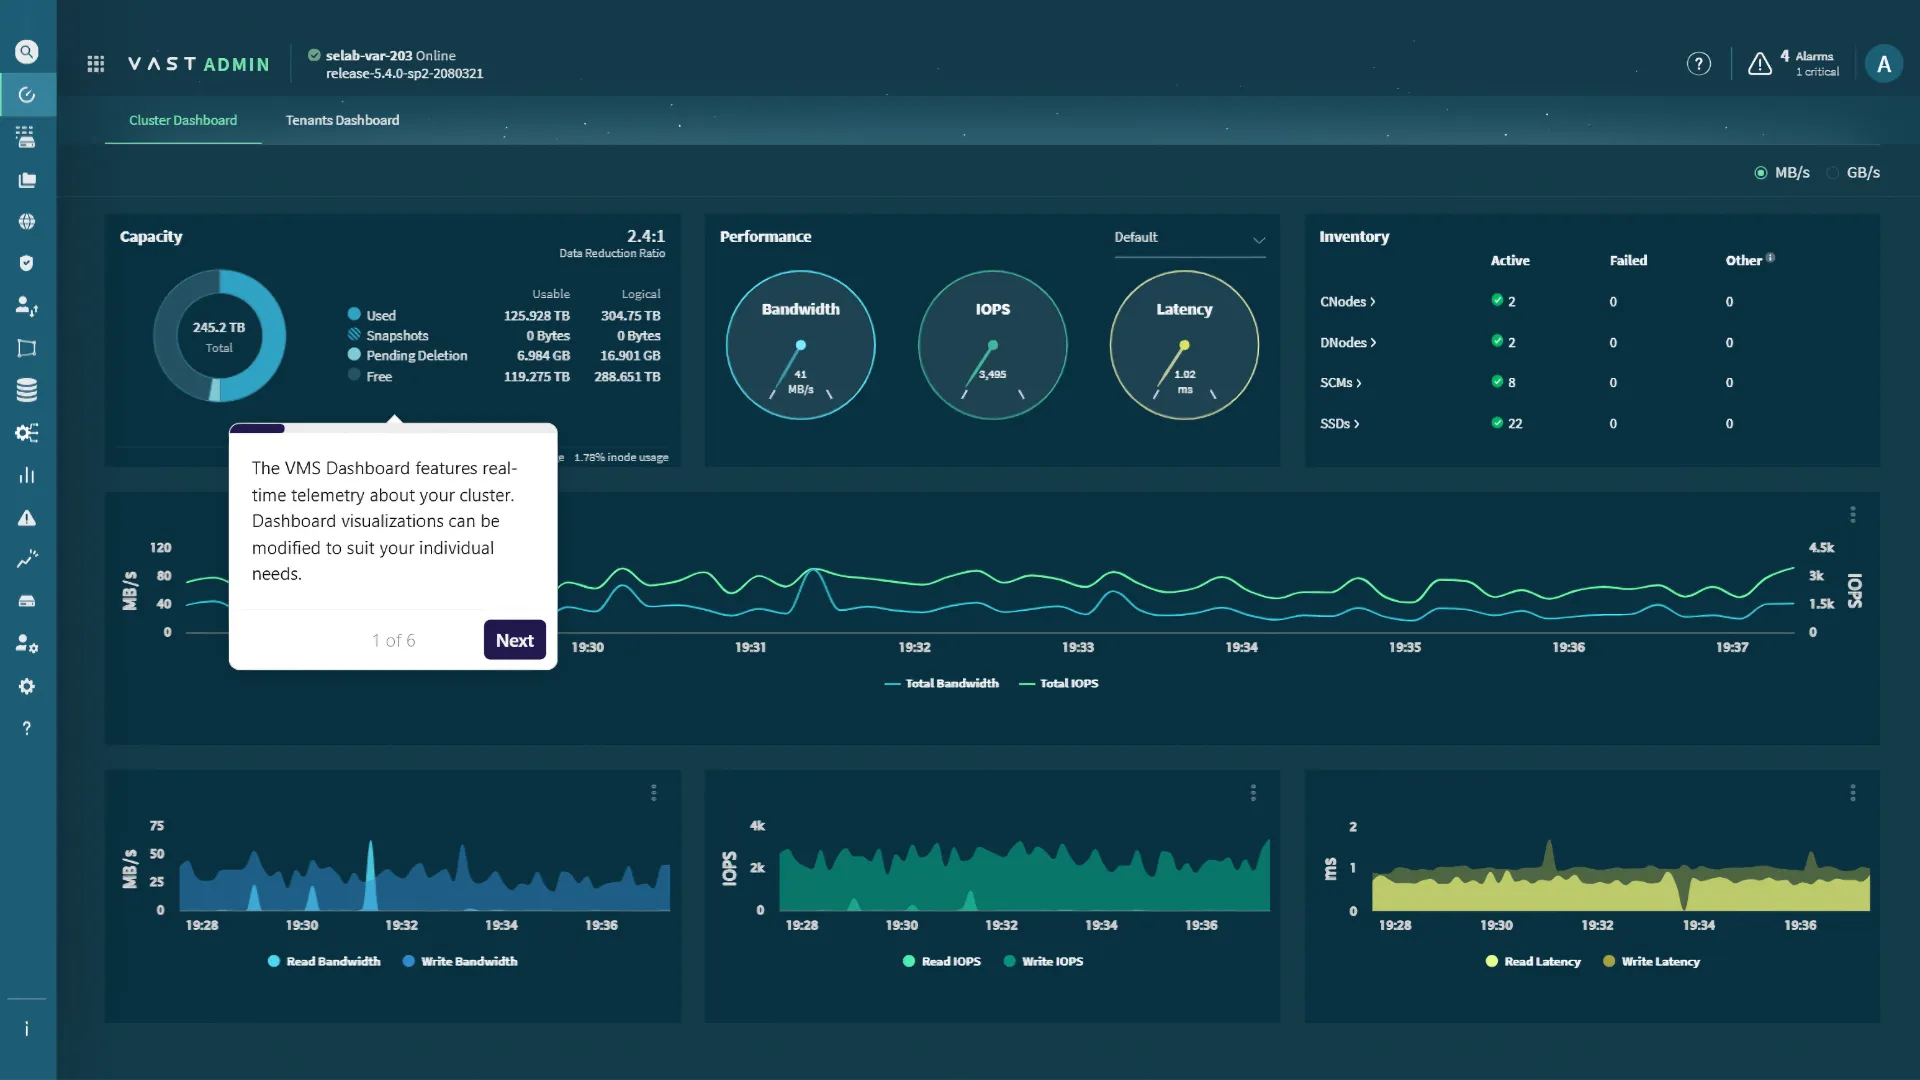Image resolution: width=1920 pixels, height=1080 pixels.
Task: Open the apps grid beside VAST Admin
Action: click(x=95, y=62)
